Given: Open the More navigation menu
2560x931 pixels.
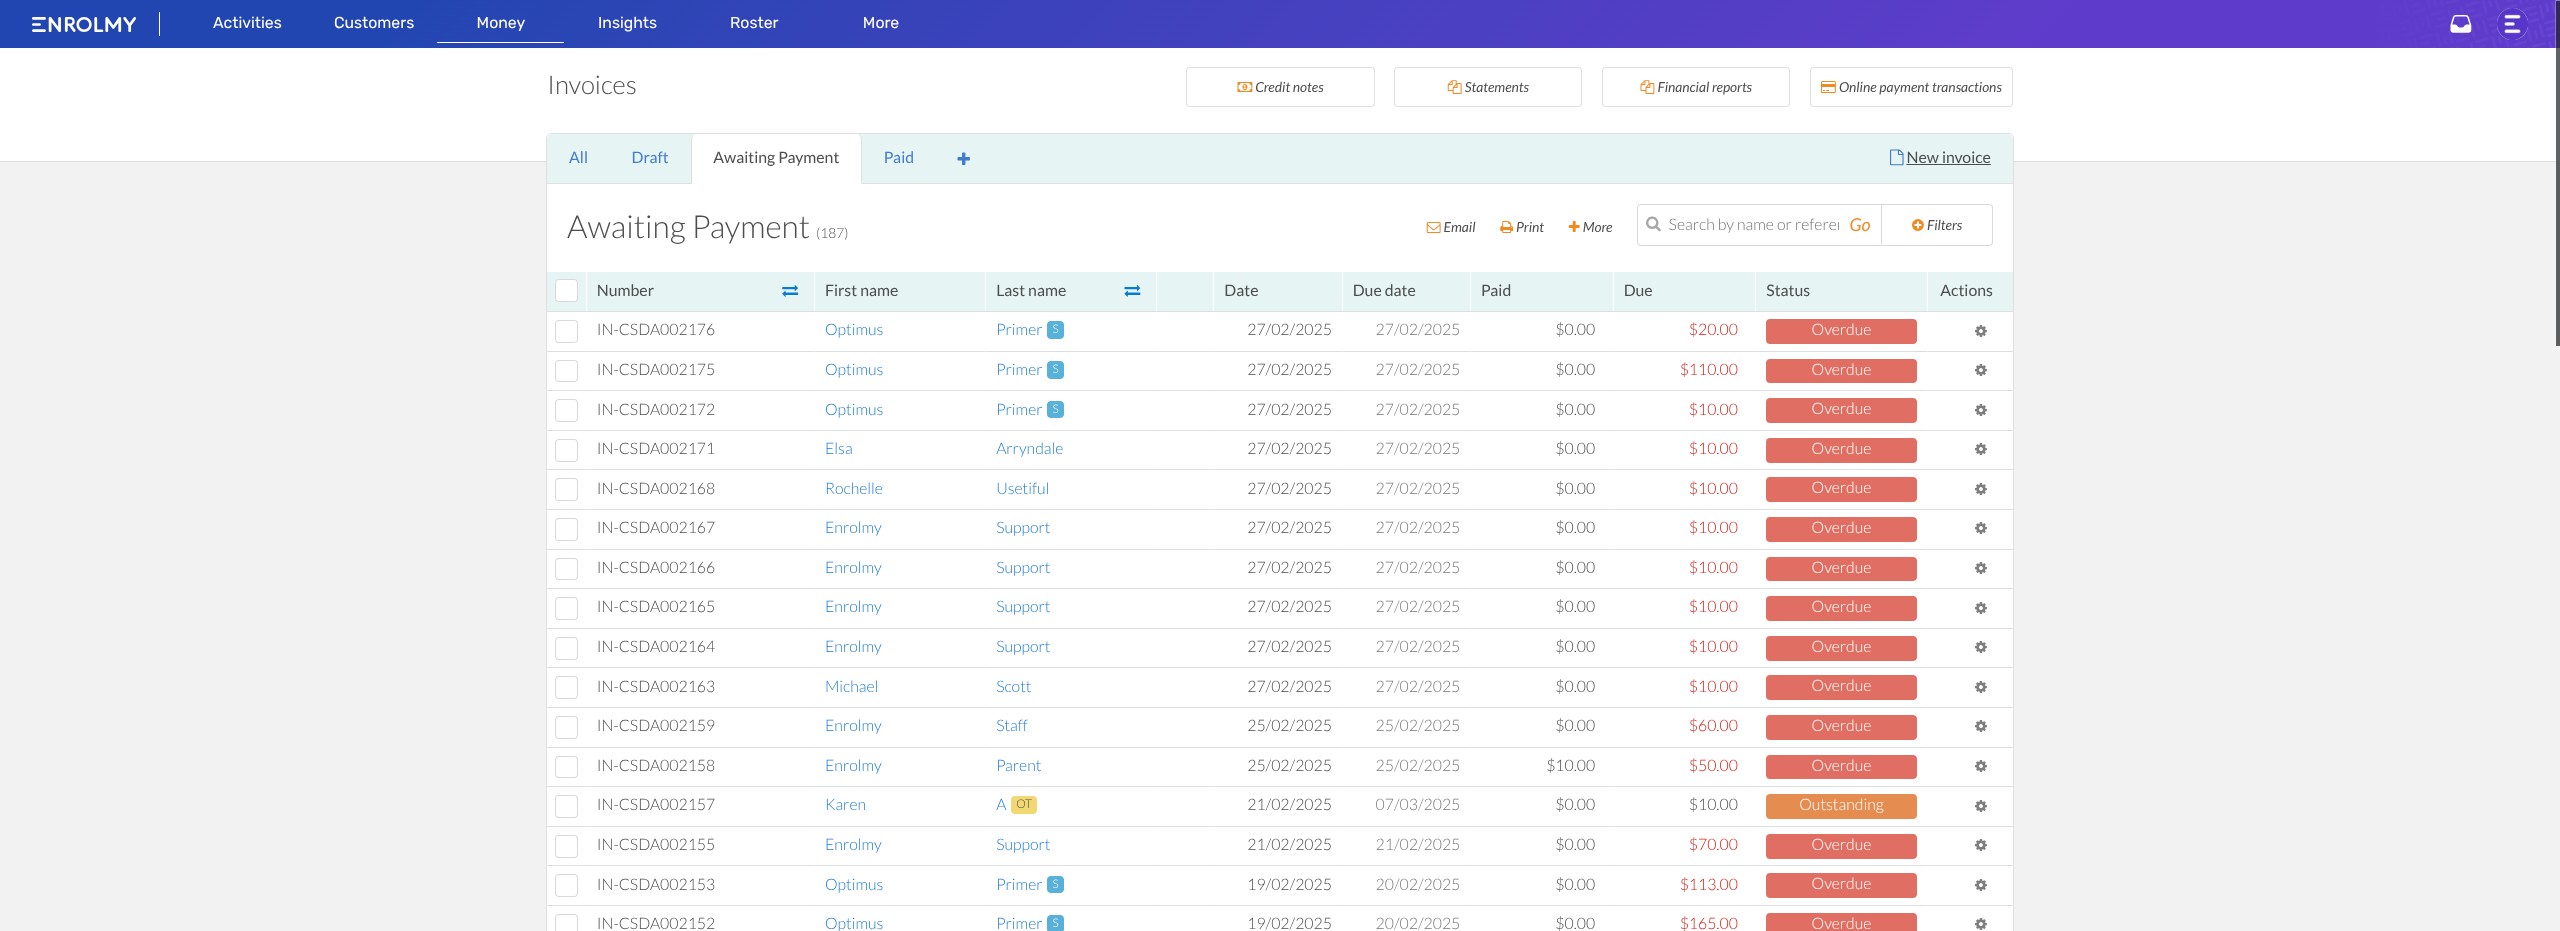Looking at the screenshot, I should [x=880, y=23].
